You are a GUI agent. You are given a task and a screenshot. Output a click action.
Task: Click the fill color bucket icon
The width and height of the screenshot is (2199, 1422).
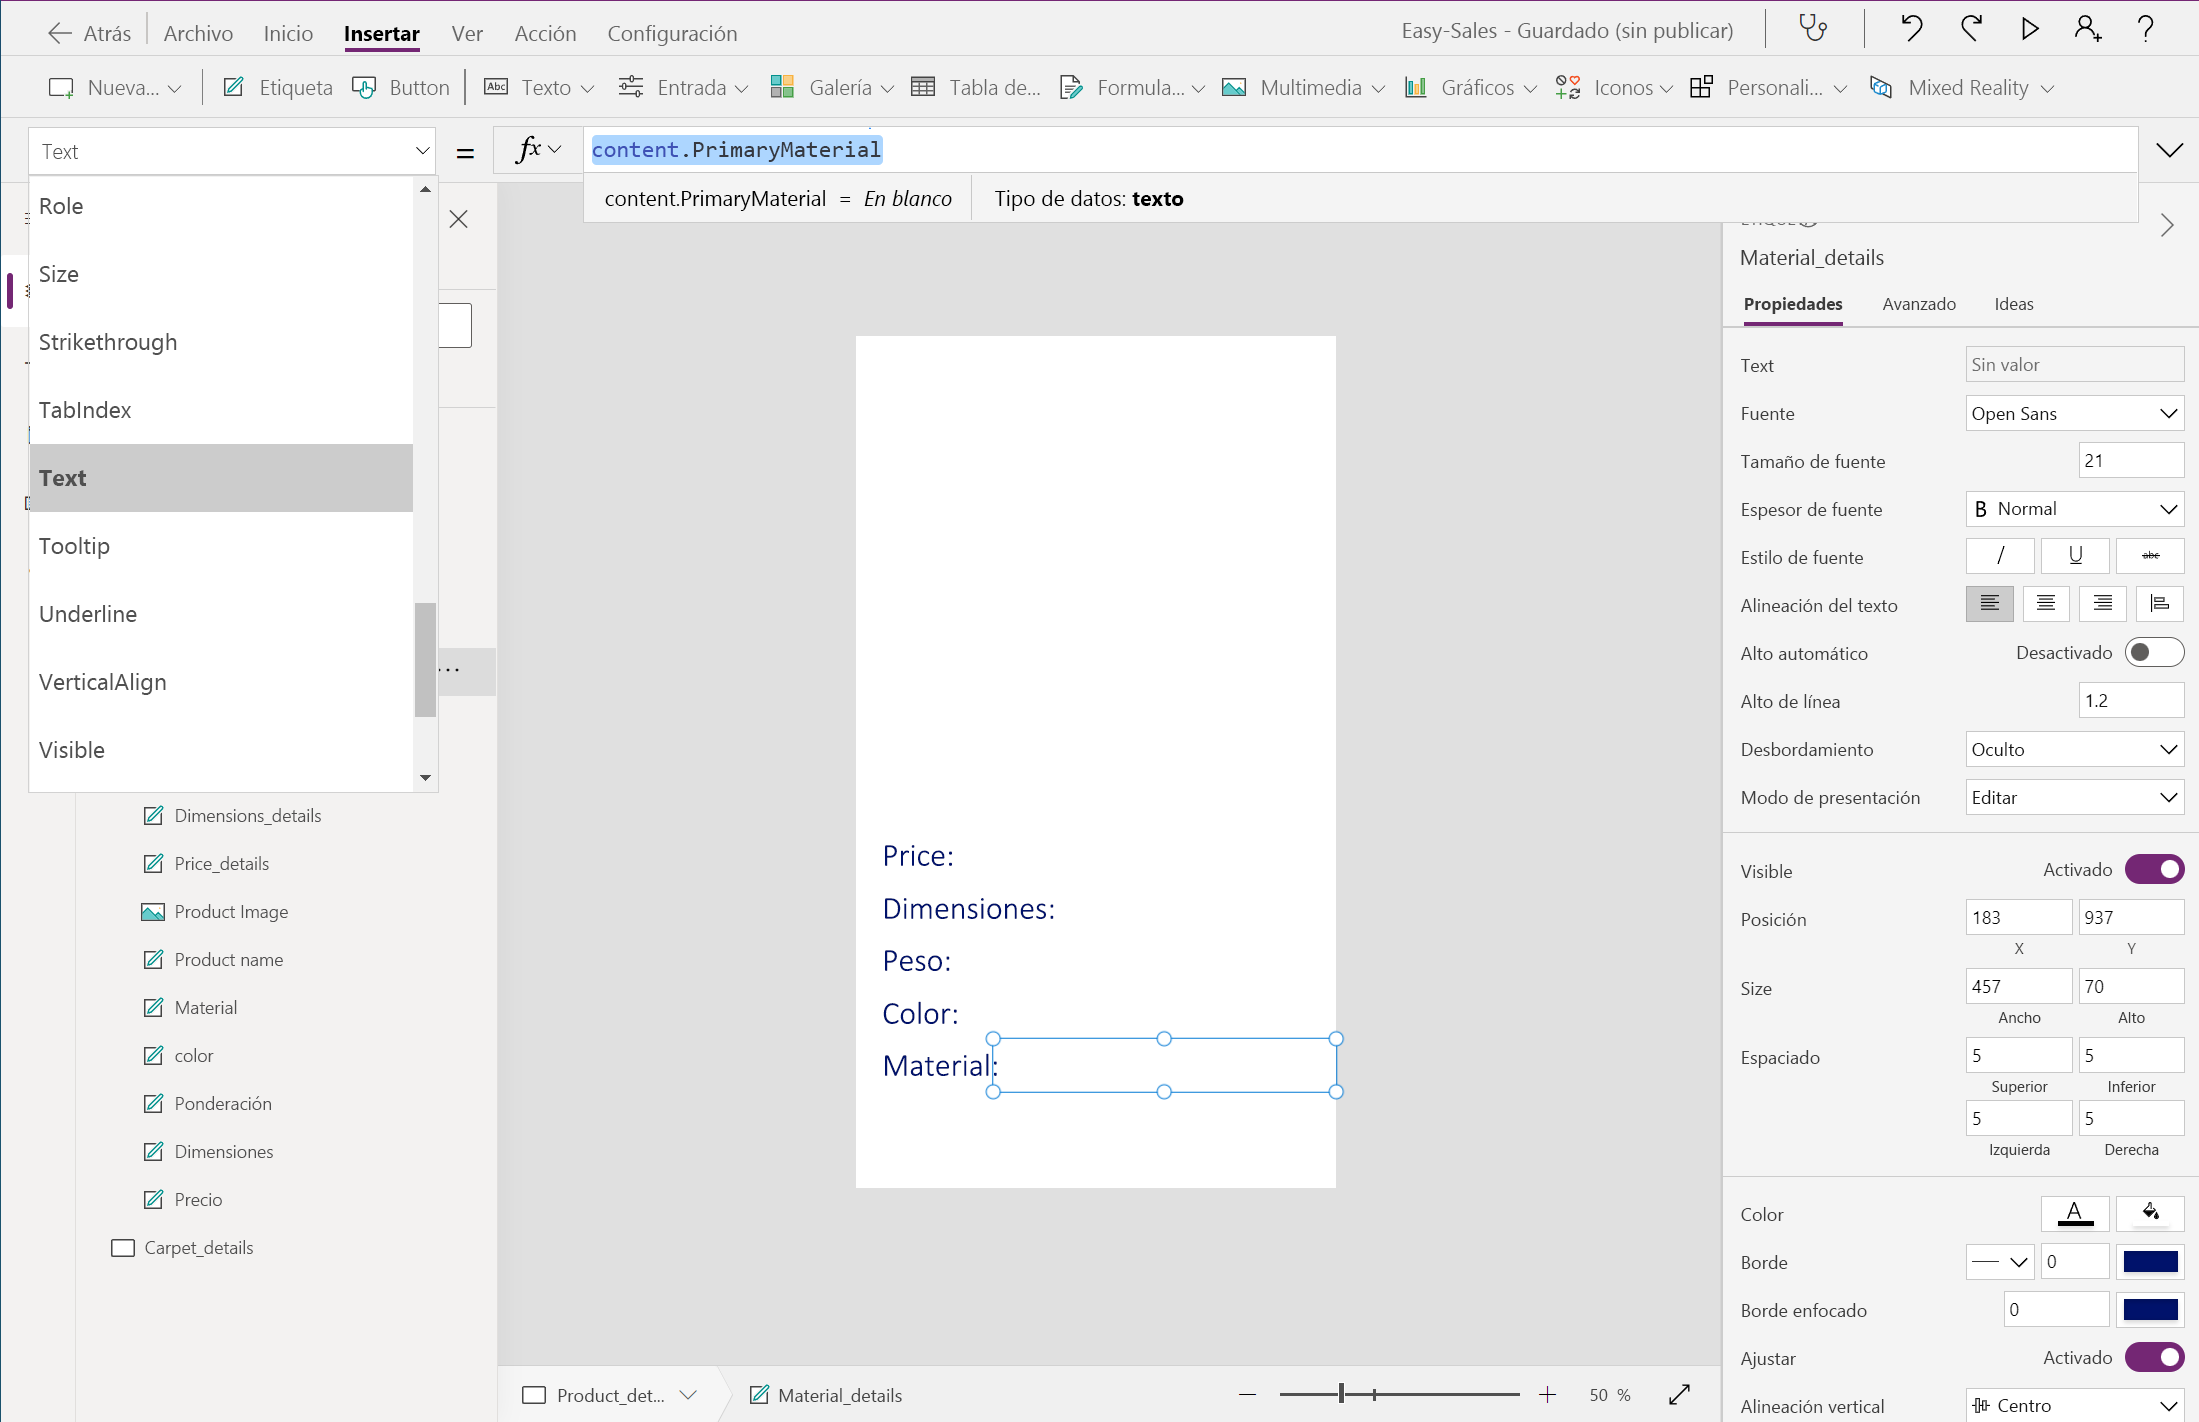[2150, 1213]
